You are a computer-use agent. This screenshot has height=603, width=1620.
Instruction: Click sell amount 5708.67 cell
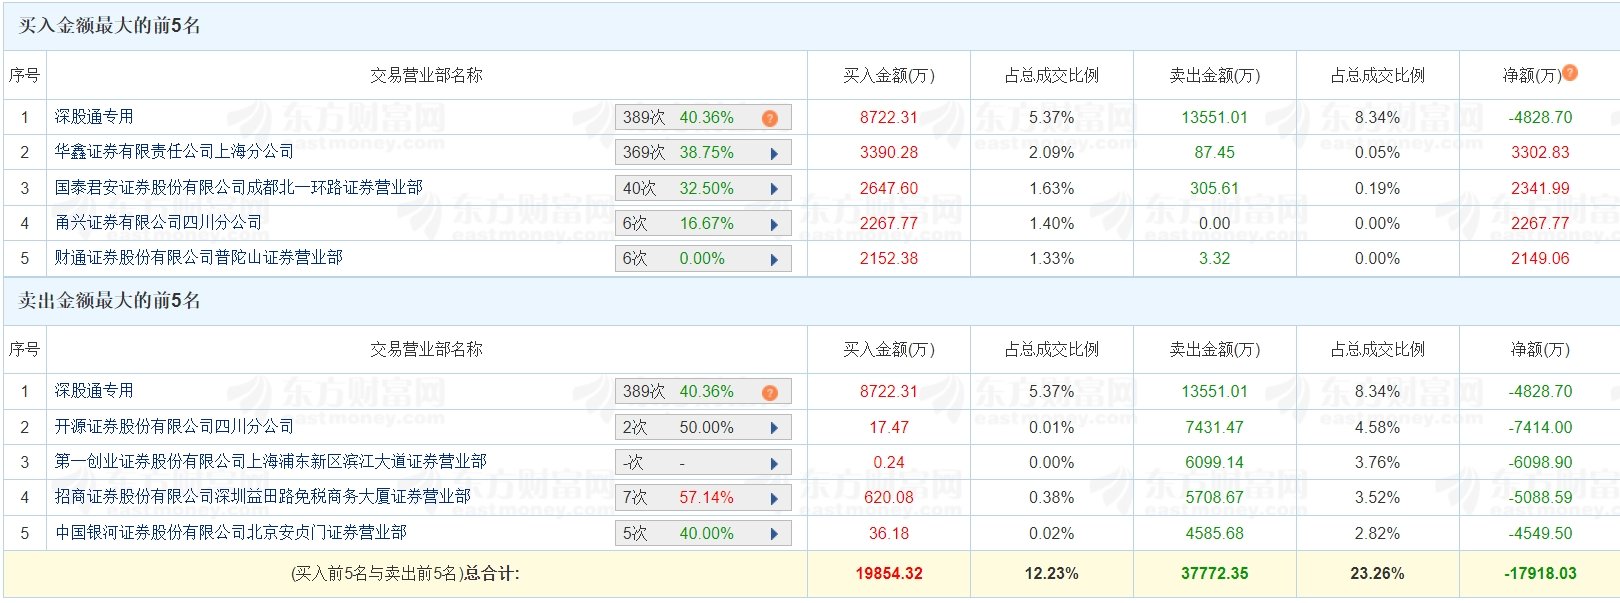(1214, 498)
